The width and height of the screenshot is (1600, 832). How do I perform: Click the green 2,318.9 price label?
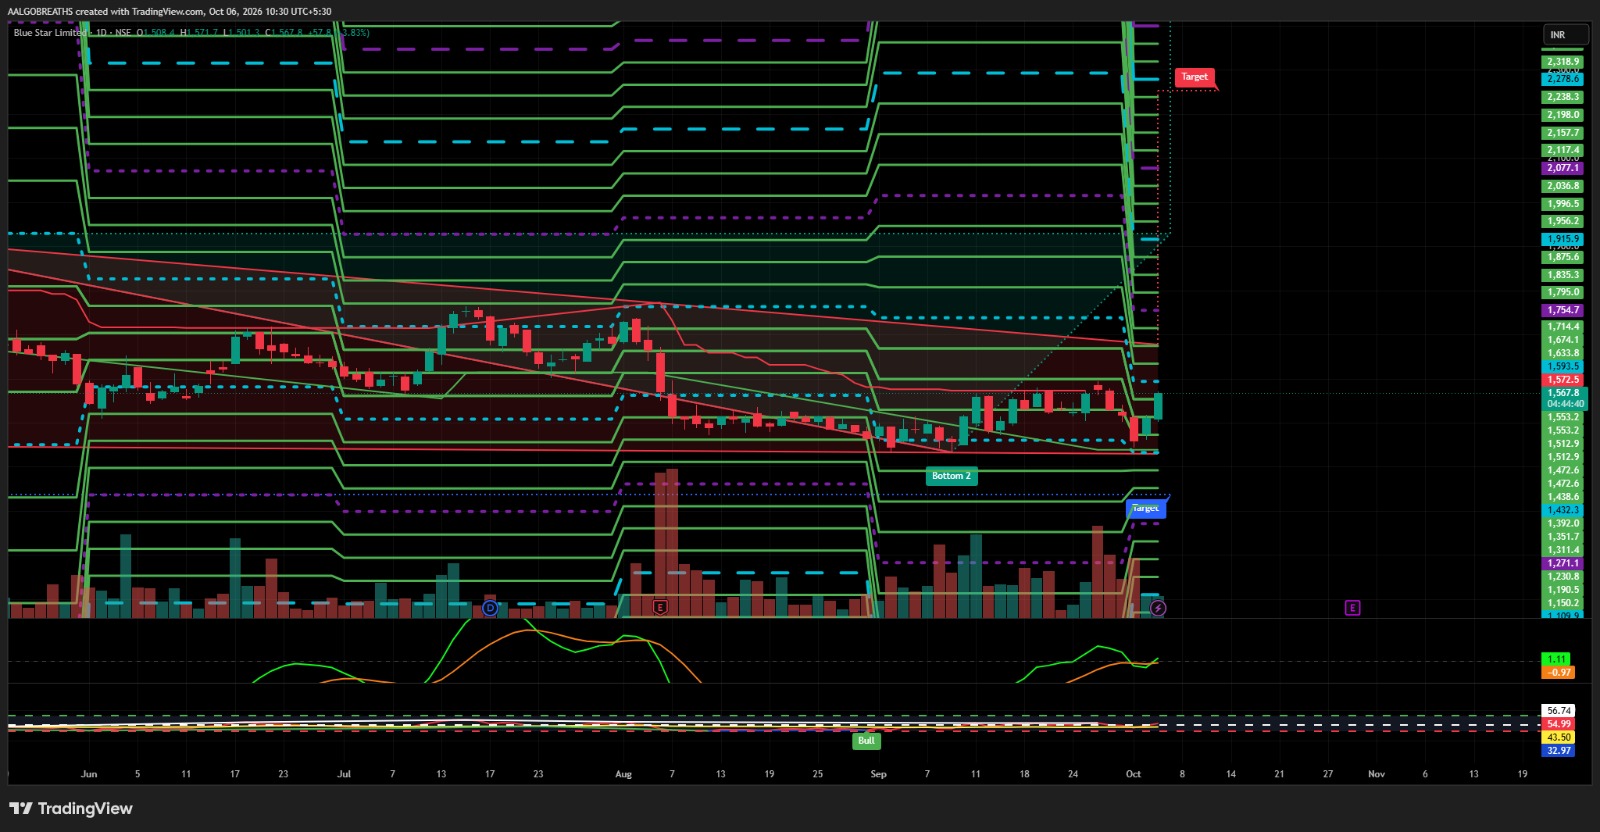point(1563,62)
